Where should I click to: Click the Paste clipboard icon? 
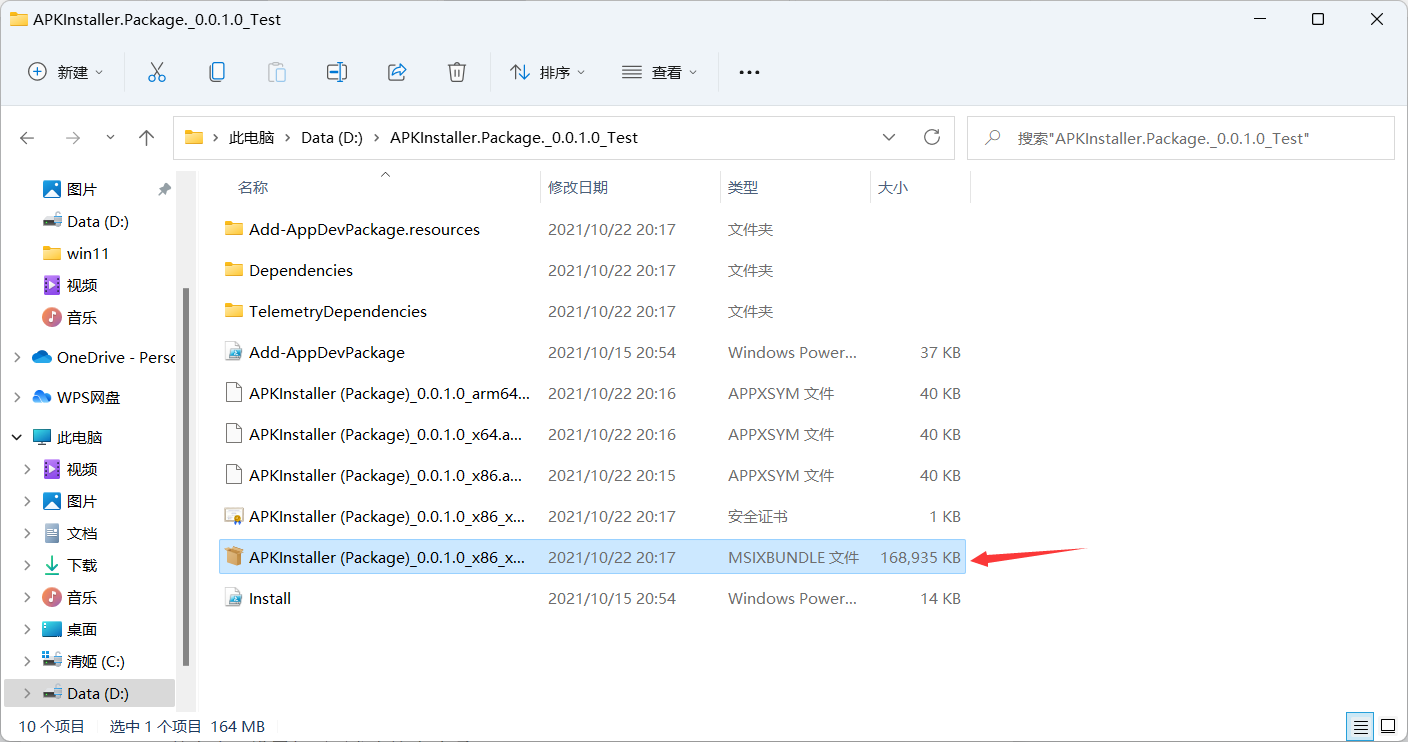[x=277, y=72]
